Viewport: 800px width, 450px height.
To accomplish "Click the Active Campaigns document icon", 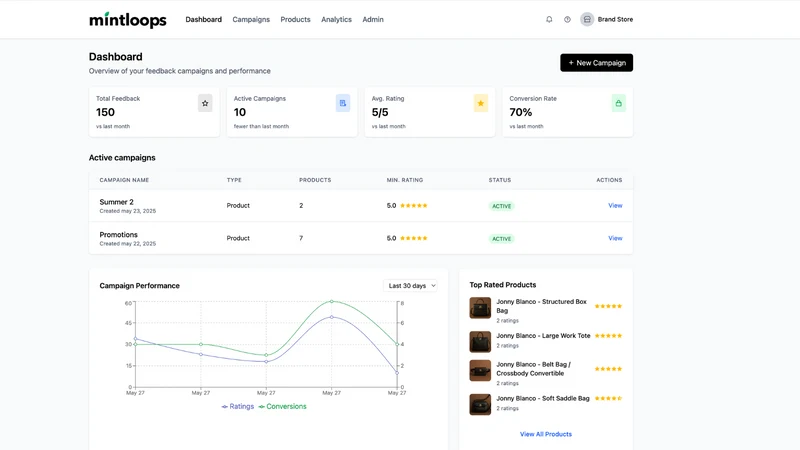I will point(343,103).
